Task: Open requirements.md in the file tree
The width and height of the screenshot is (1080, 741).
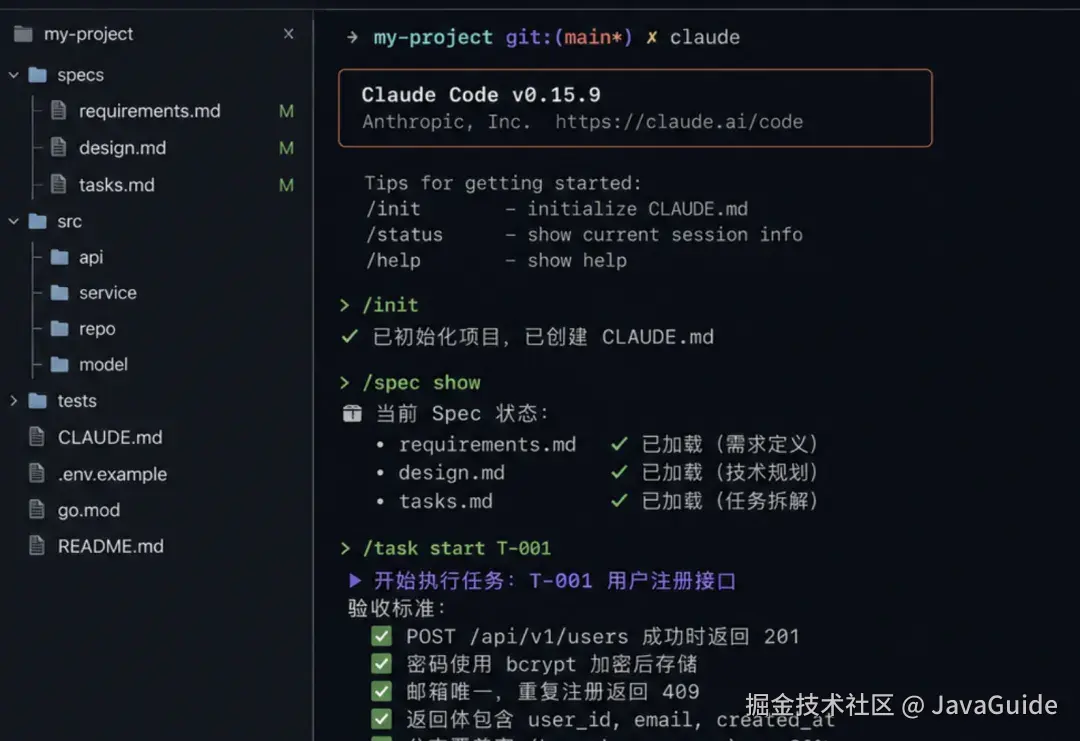Action: pos(149,111)
